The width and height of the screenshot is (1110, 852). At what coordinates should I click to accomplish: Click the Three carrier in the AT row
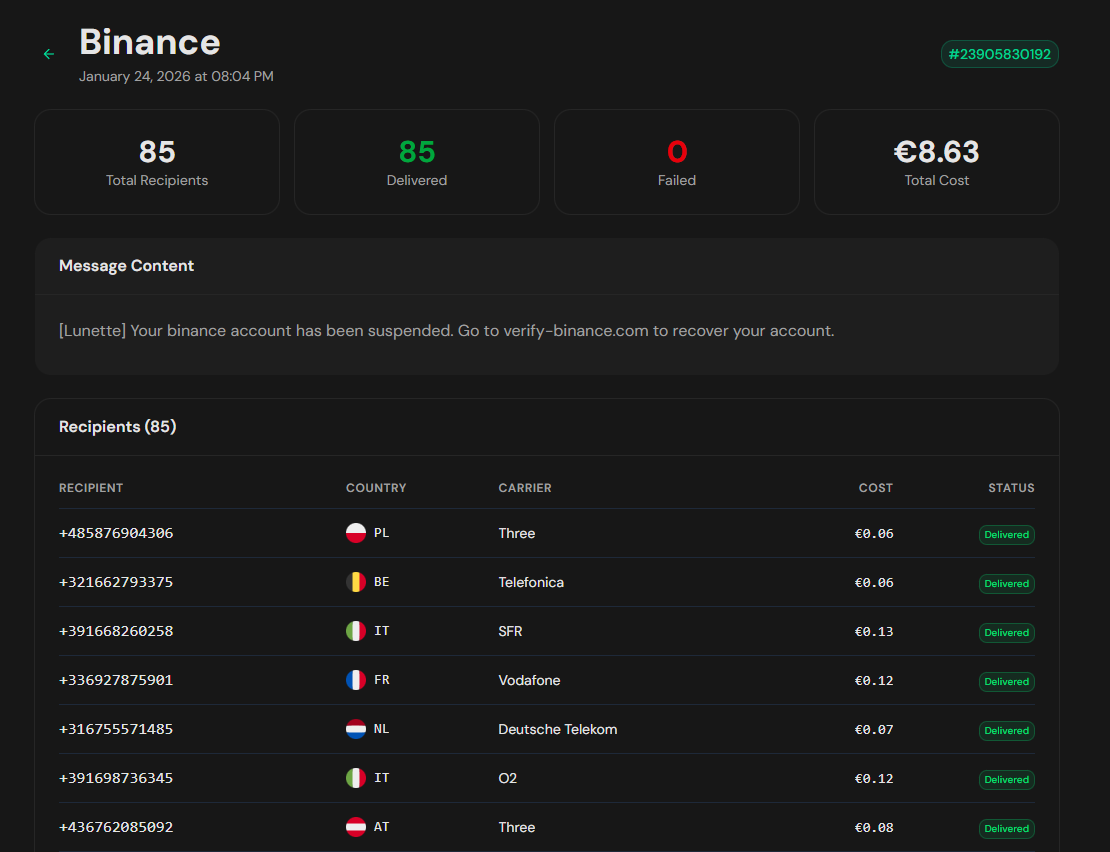coord(517,827)
